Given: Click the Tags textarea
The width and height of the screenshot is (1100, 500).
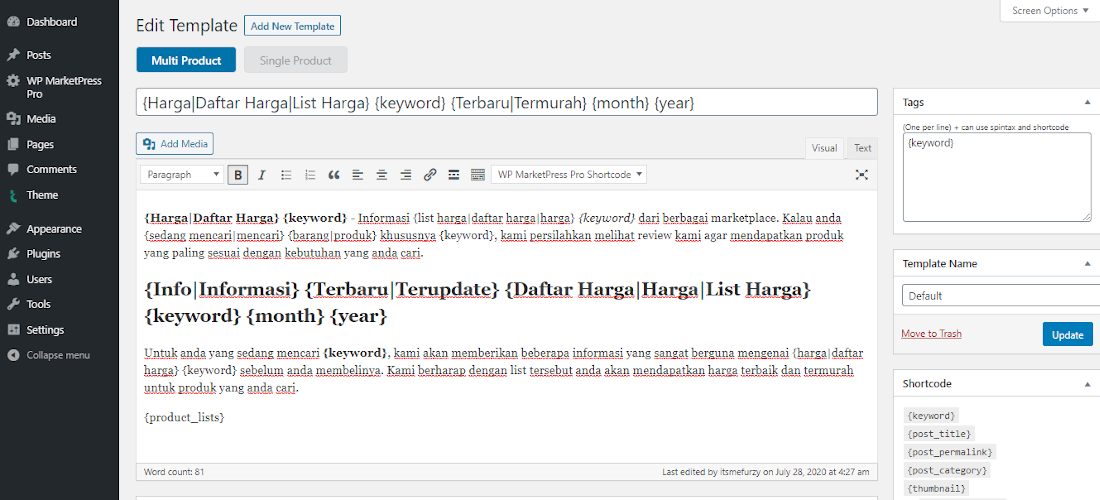Looking at the screenshot, I should tap(997, 177).
